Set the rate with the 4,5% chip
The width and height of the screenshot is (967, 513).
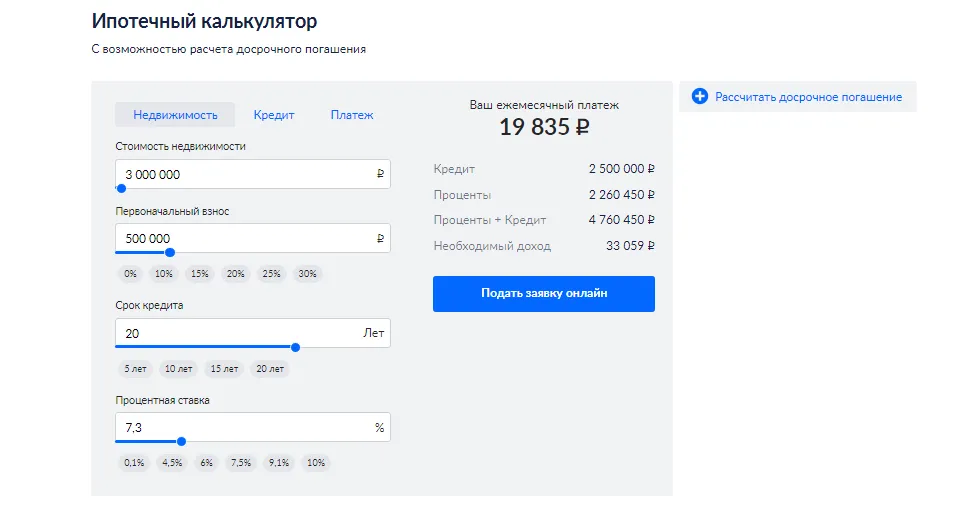point(172,463)
